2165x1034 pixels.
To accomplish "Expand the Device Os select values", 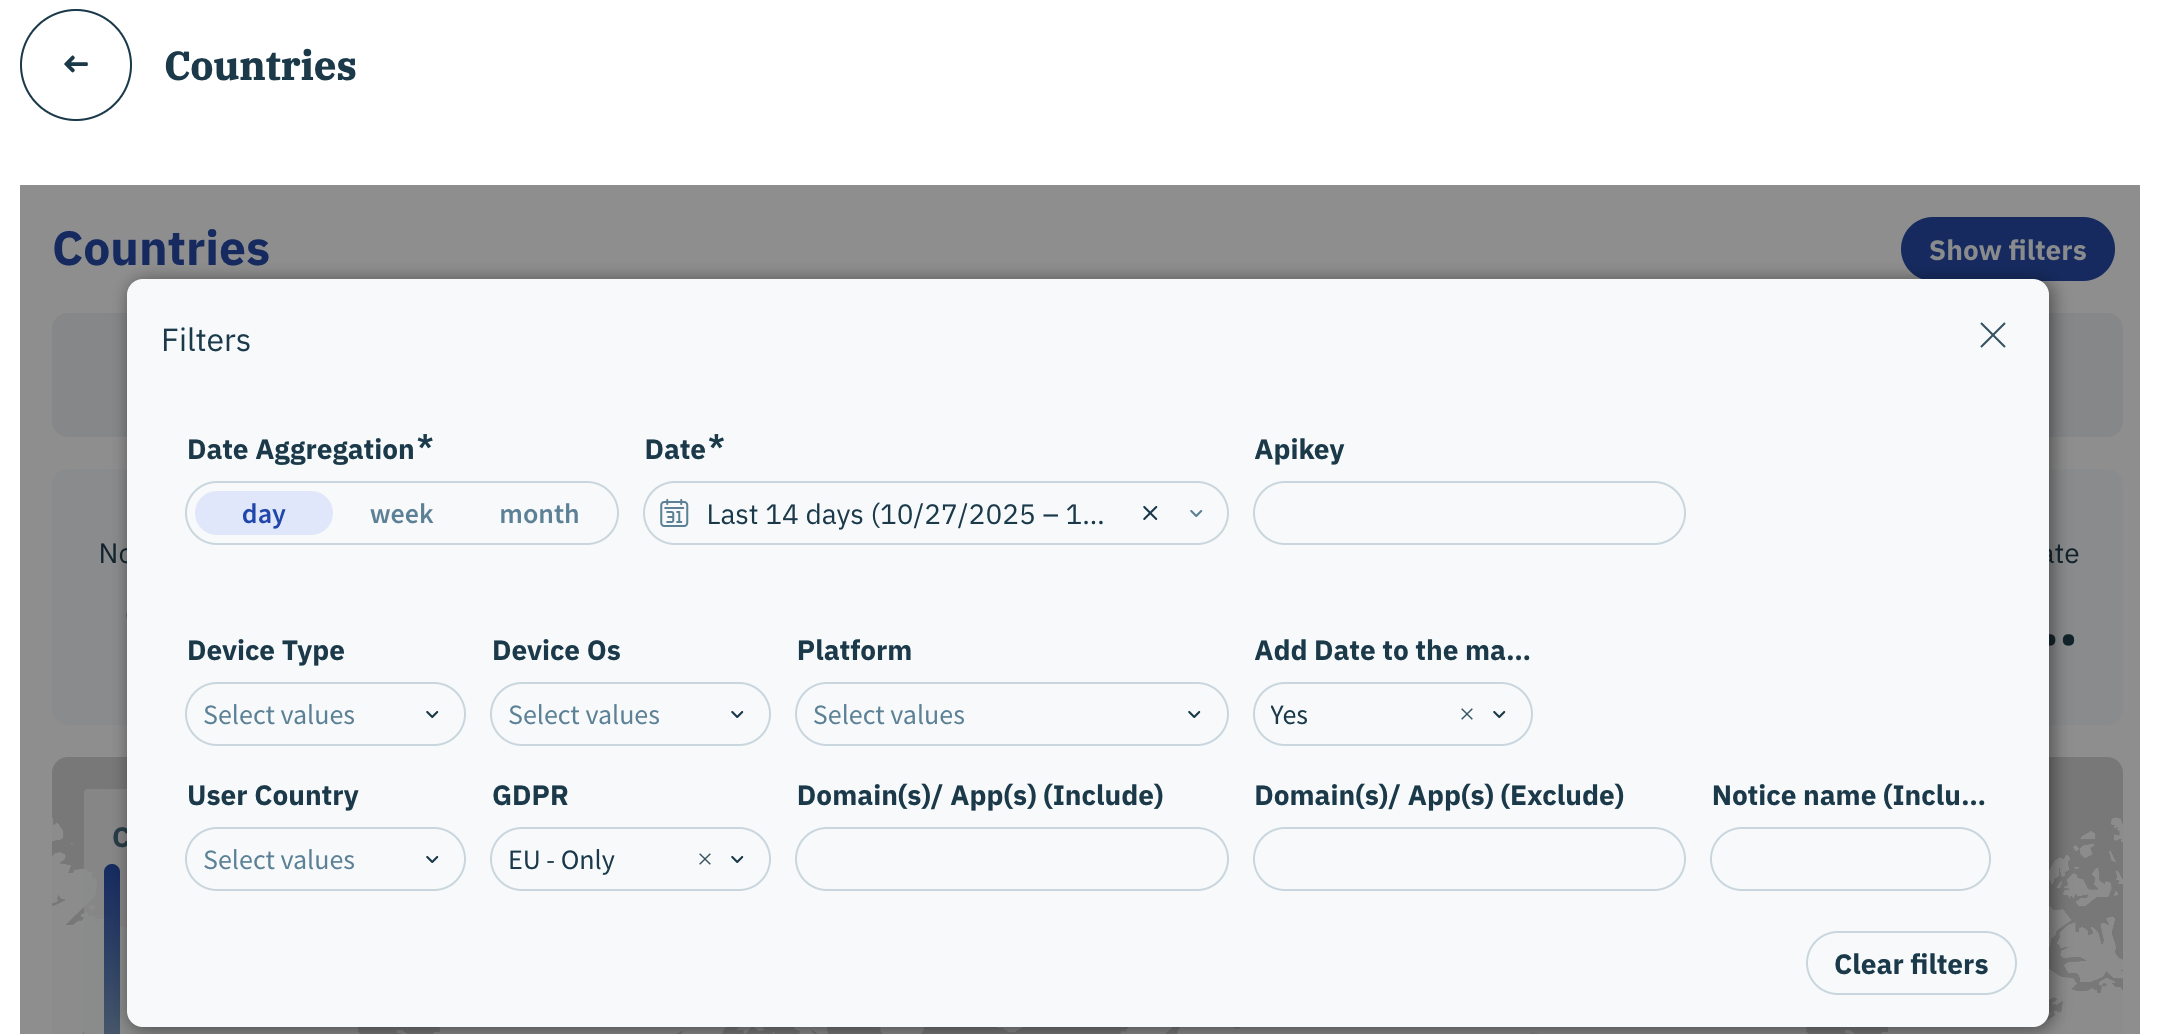I will pyautogui.click(x=629, y=714).
